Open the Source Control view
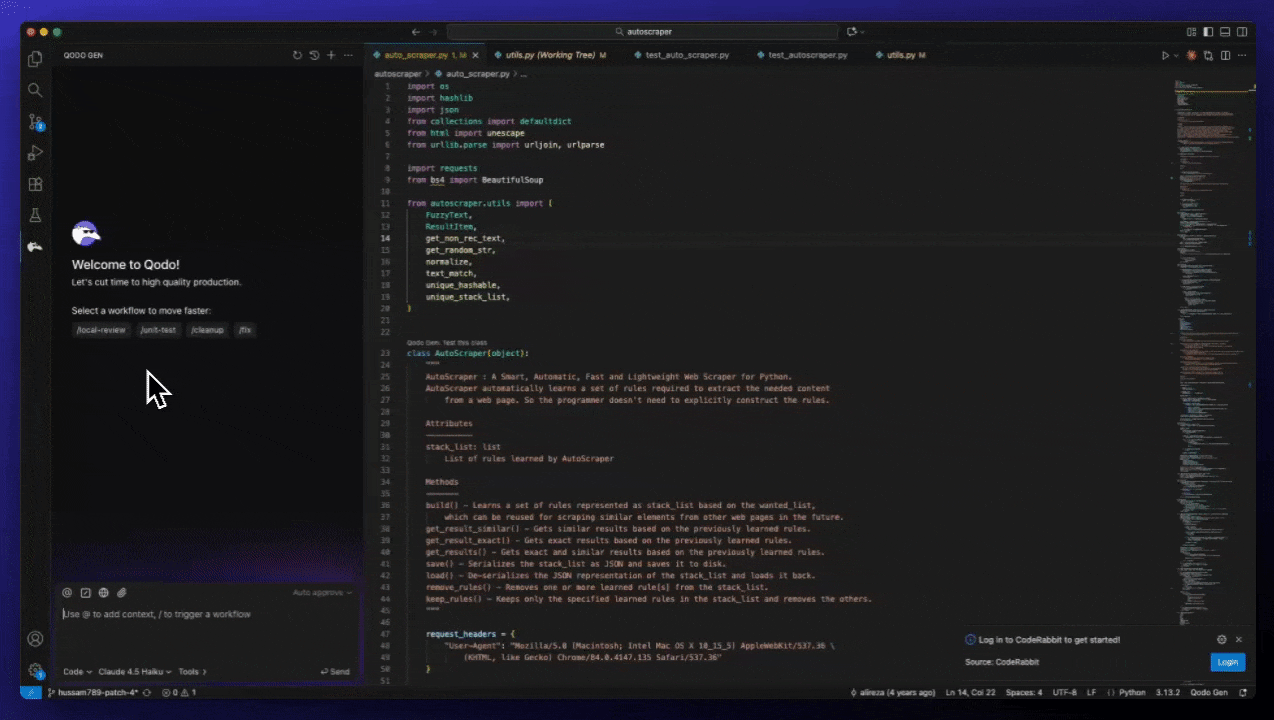Screen dimensions: 1274x720 coord(35,122)
